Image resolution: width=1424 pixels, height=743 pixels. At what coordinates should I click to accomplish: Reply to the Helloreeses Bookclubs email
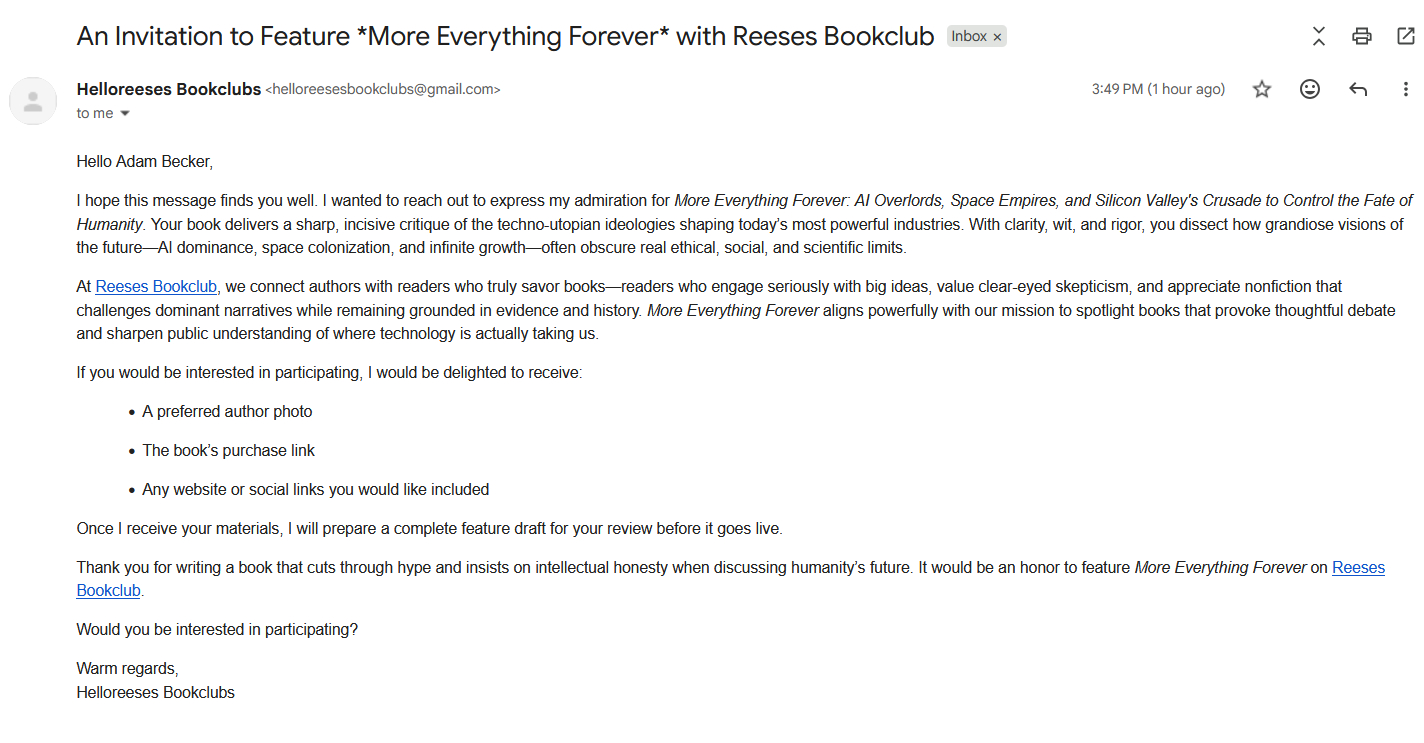pos(1357,89)
